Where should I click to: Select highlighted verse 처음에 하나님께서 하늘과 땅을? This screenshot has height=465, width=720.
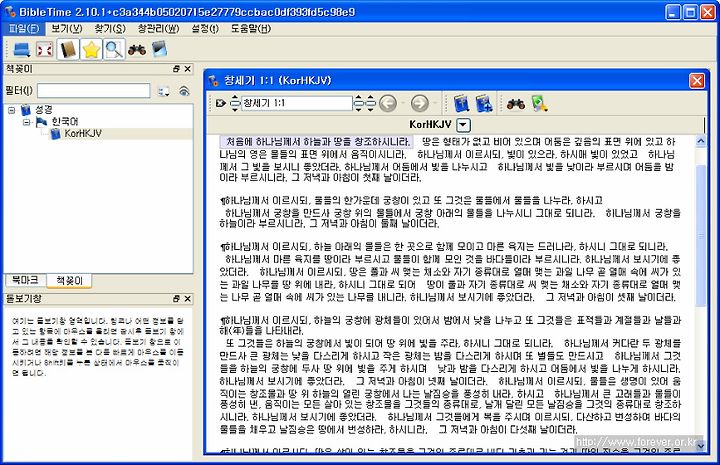pyautogui.click(x=316, y=142)
